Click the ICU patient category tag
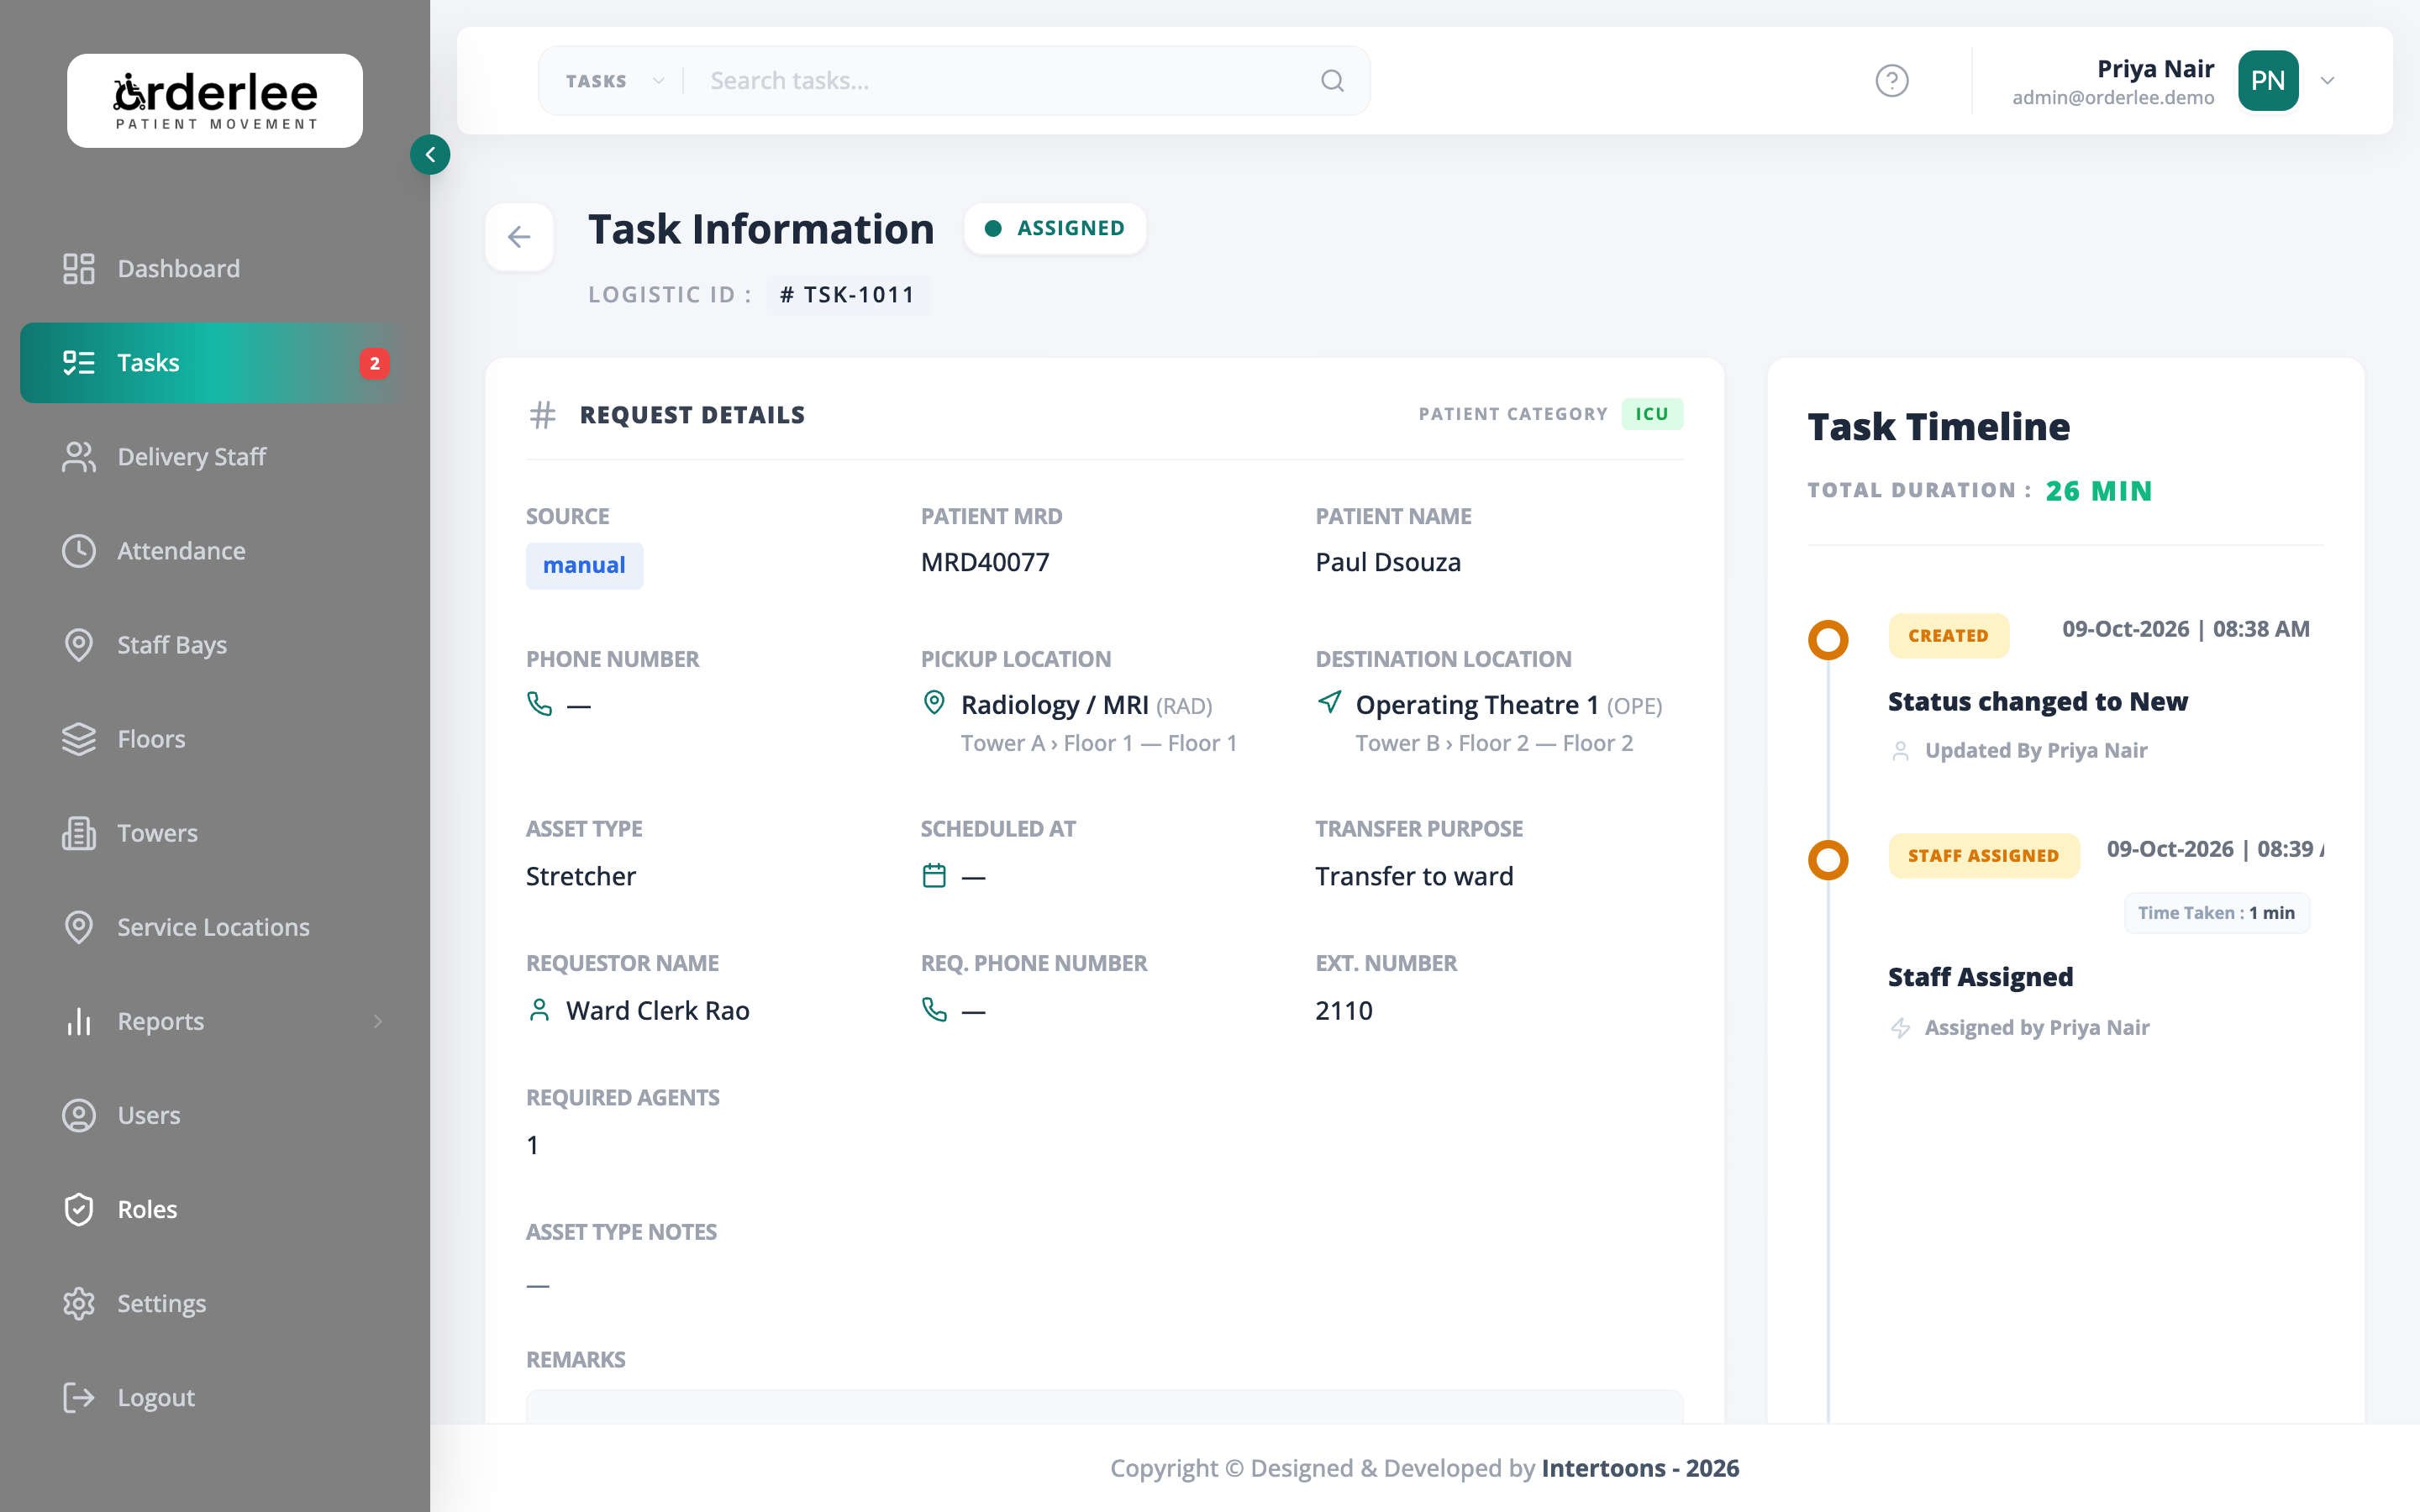 click(1651, 414)
